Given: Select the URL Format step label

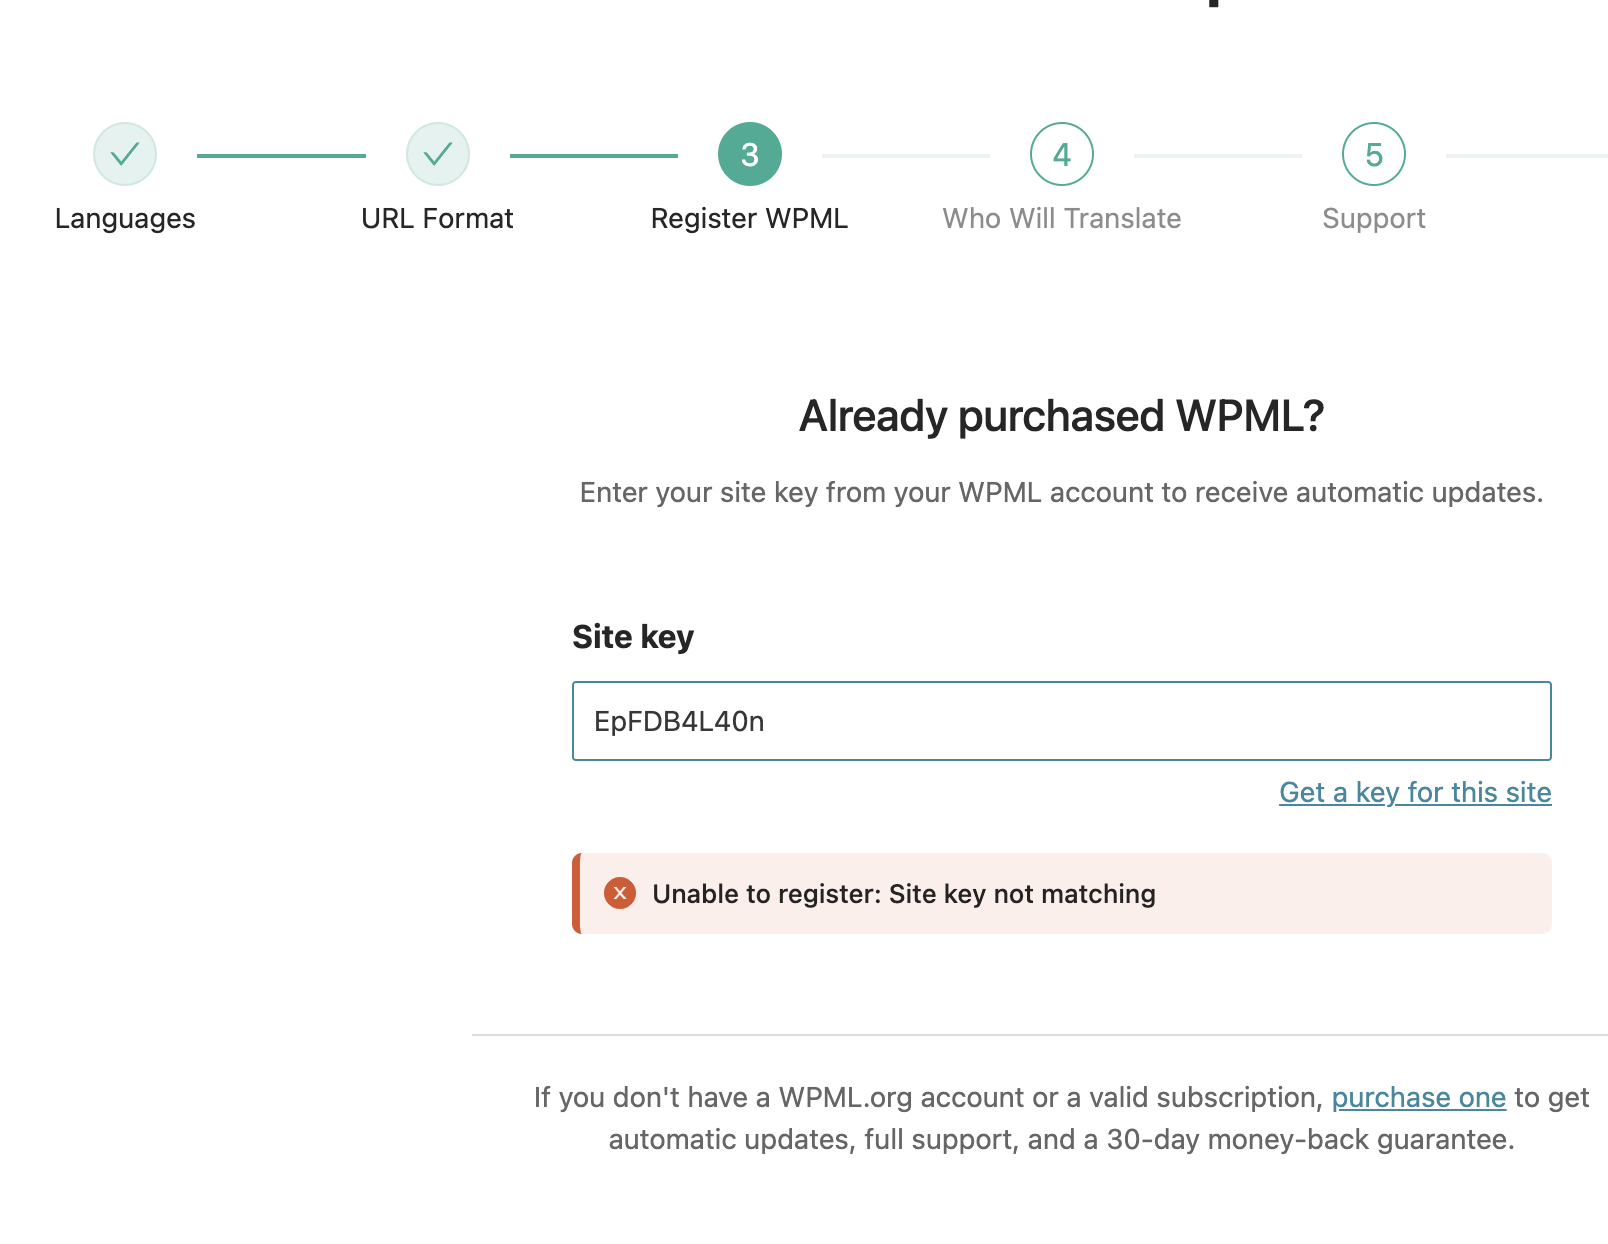Looking at the screenshot, I should (437, 218).
